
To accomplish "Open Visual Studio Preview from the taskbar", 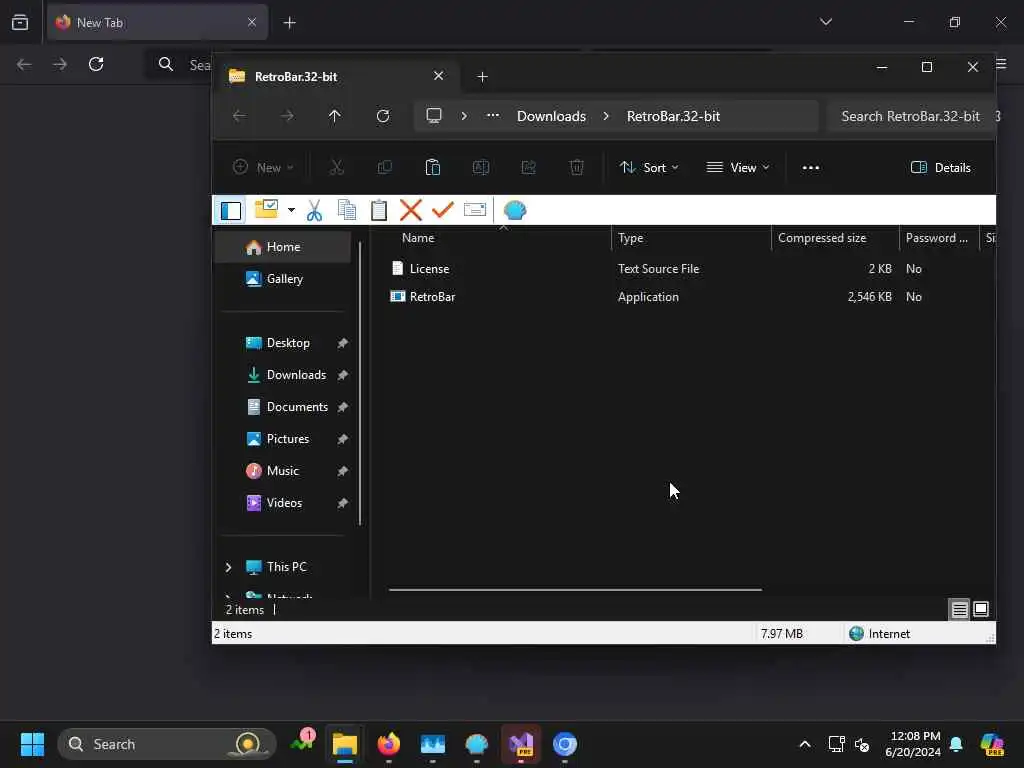I will point(521,744).
